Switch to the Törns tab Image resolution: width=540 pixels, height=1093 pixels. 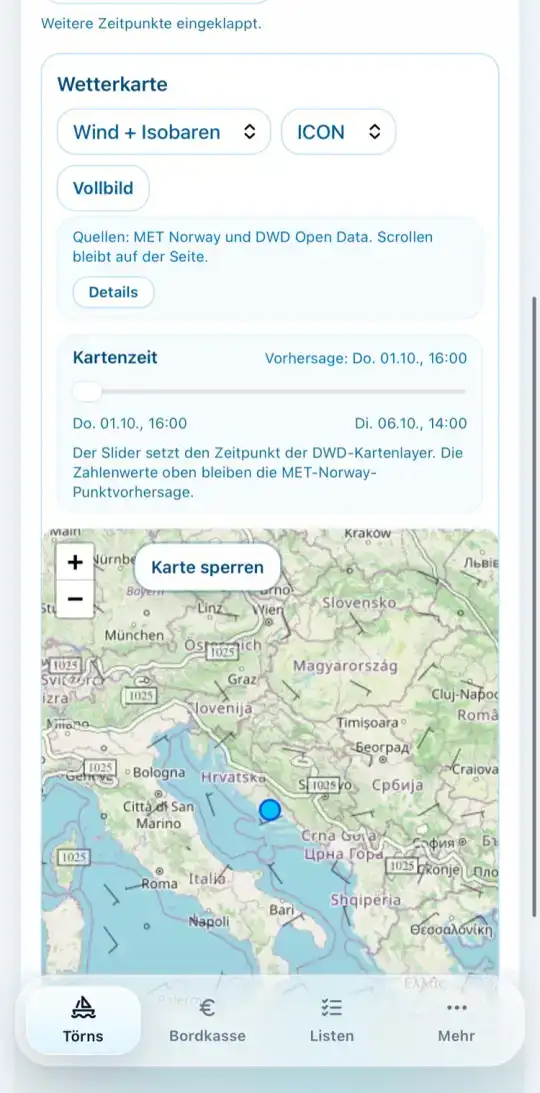click(x=83, y=1021)
